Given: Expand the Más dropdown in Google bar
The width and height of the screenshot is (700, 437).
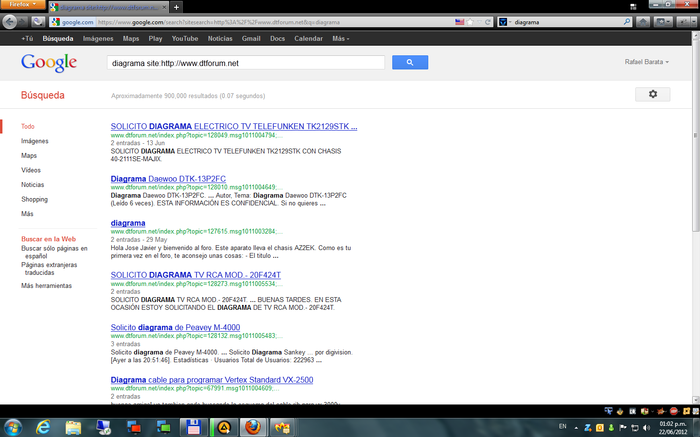Looking at the screenshot, I should tap(341, 38).
